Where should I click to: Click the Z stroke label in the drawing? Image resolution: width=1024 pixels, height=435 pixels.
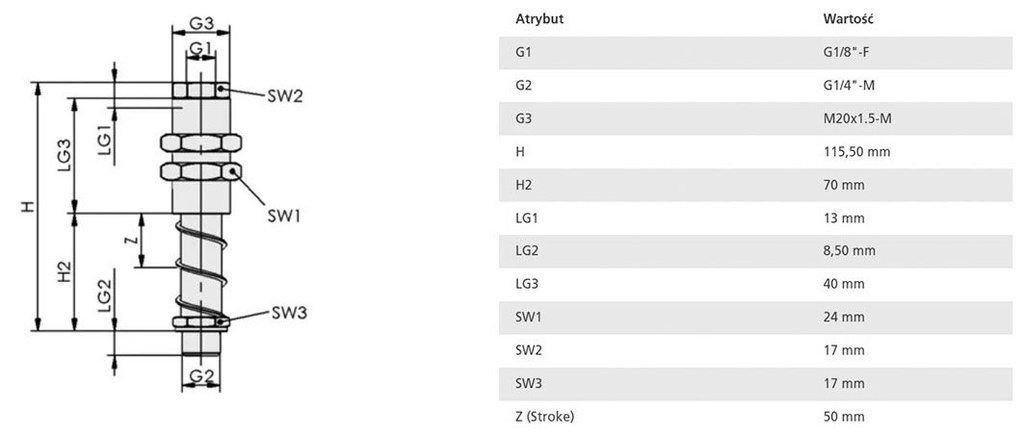point(129,240)
